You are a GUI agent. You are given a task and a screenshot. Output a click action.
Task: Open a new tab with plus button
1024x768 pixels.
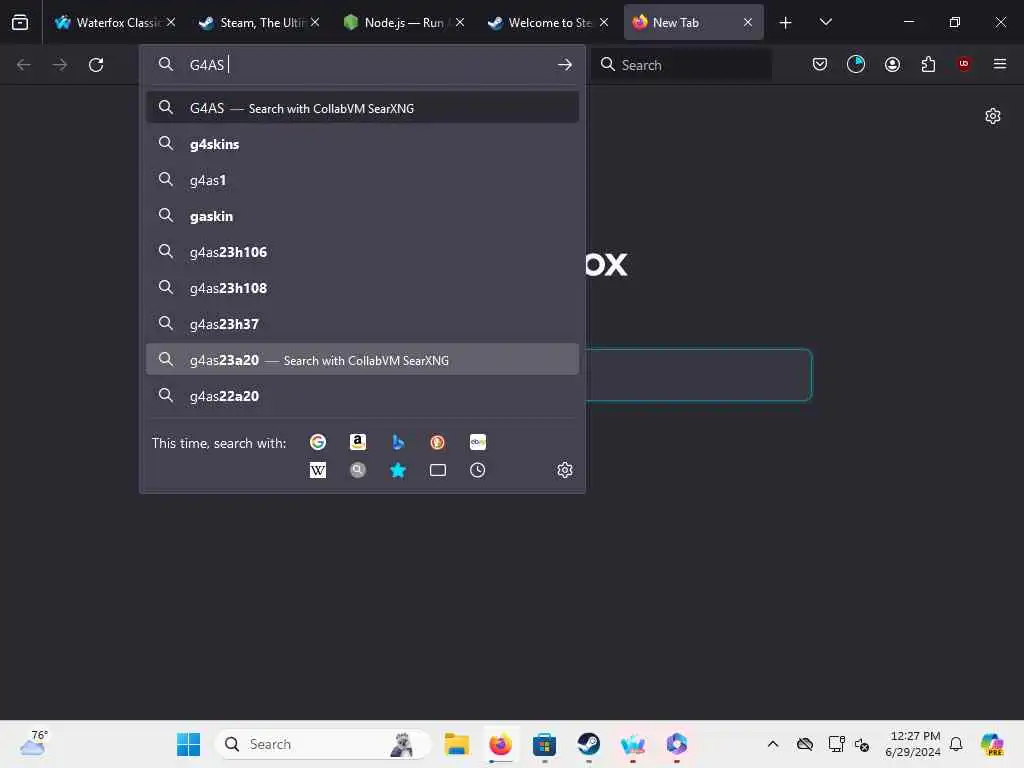pyautogui.click(x=786, y=23)
